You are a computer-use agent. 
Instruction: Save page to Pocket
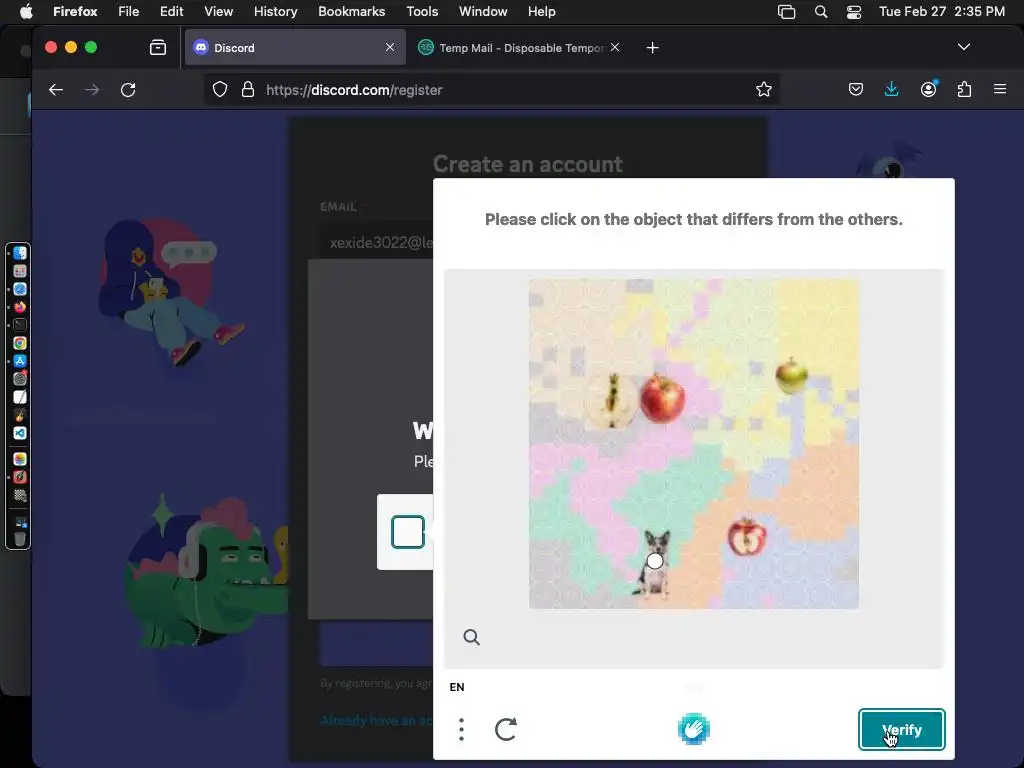[856, 89]
